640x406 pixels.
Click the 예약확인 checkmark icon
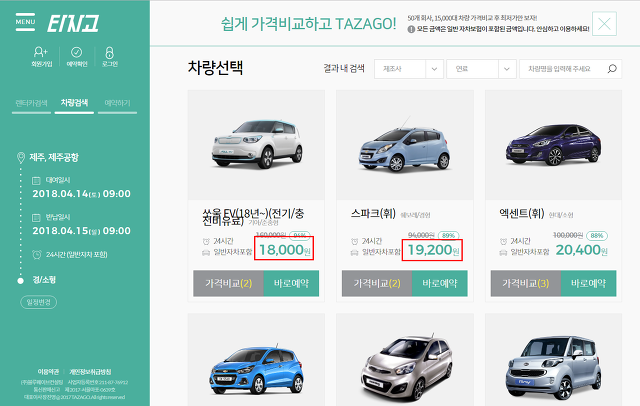pos(76,52)
